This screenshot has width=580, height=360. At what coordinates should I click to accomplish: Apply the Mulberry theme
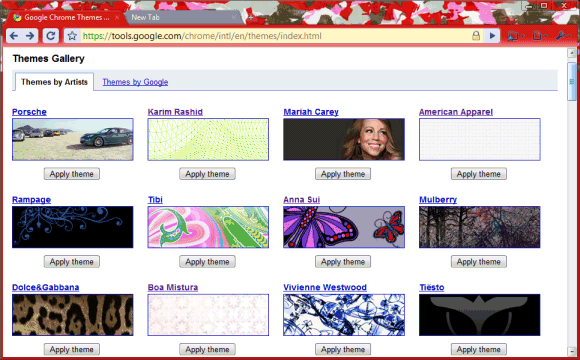[x=479, y=262]
